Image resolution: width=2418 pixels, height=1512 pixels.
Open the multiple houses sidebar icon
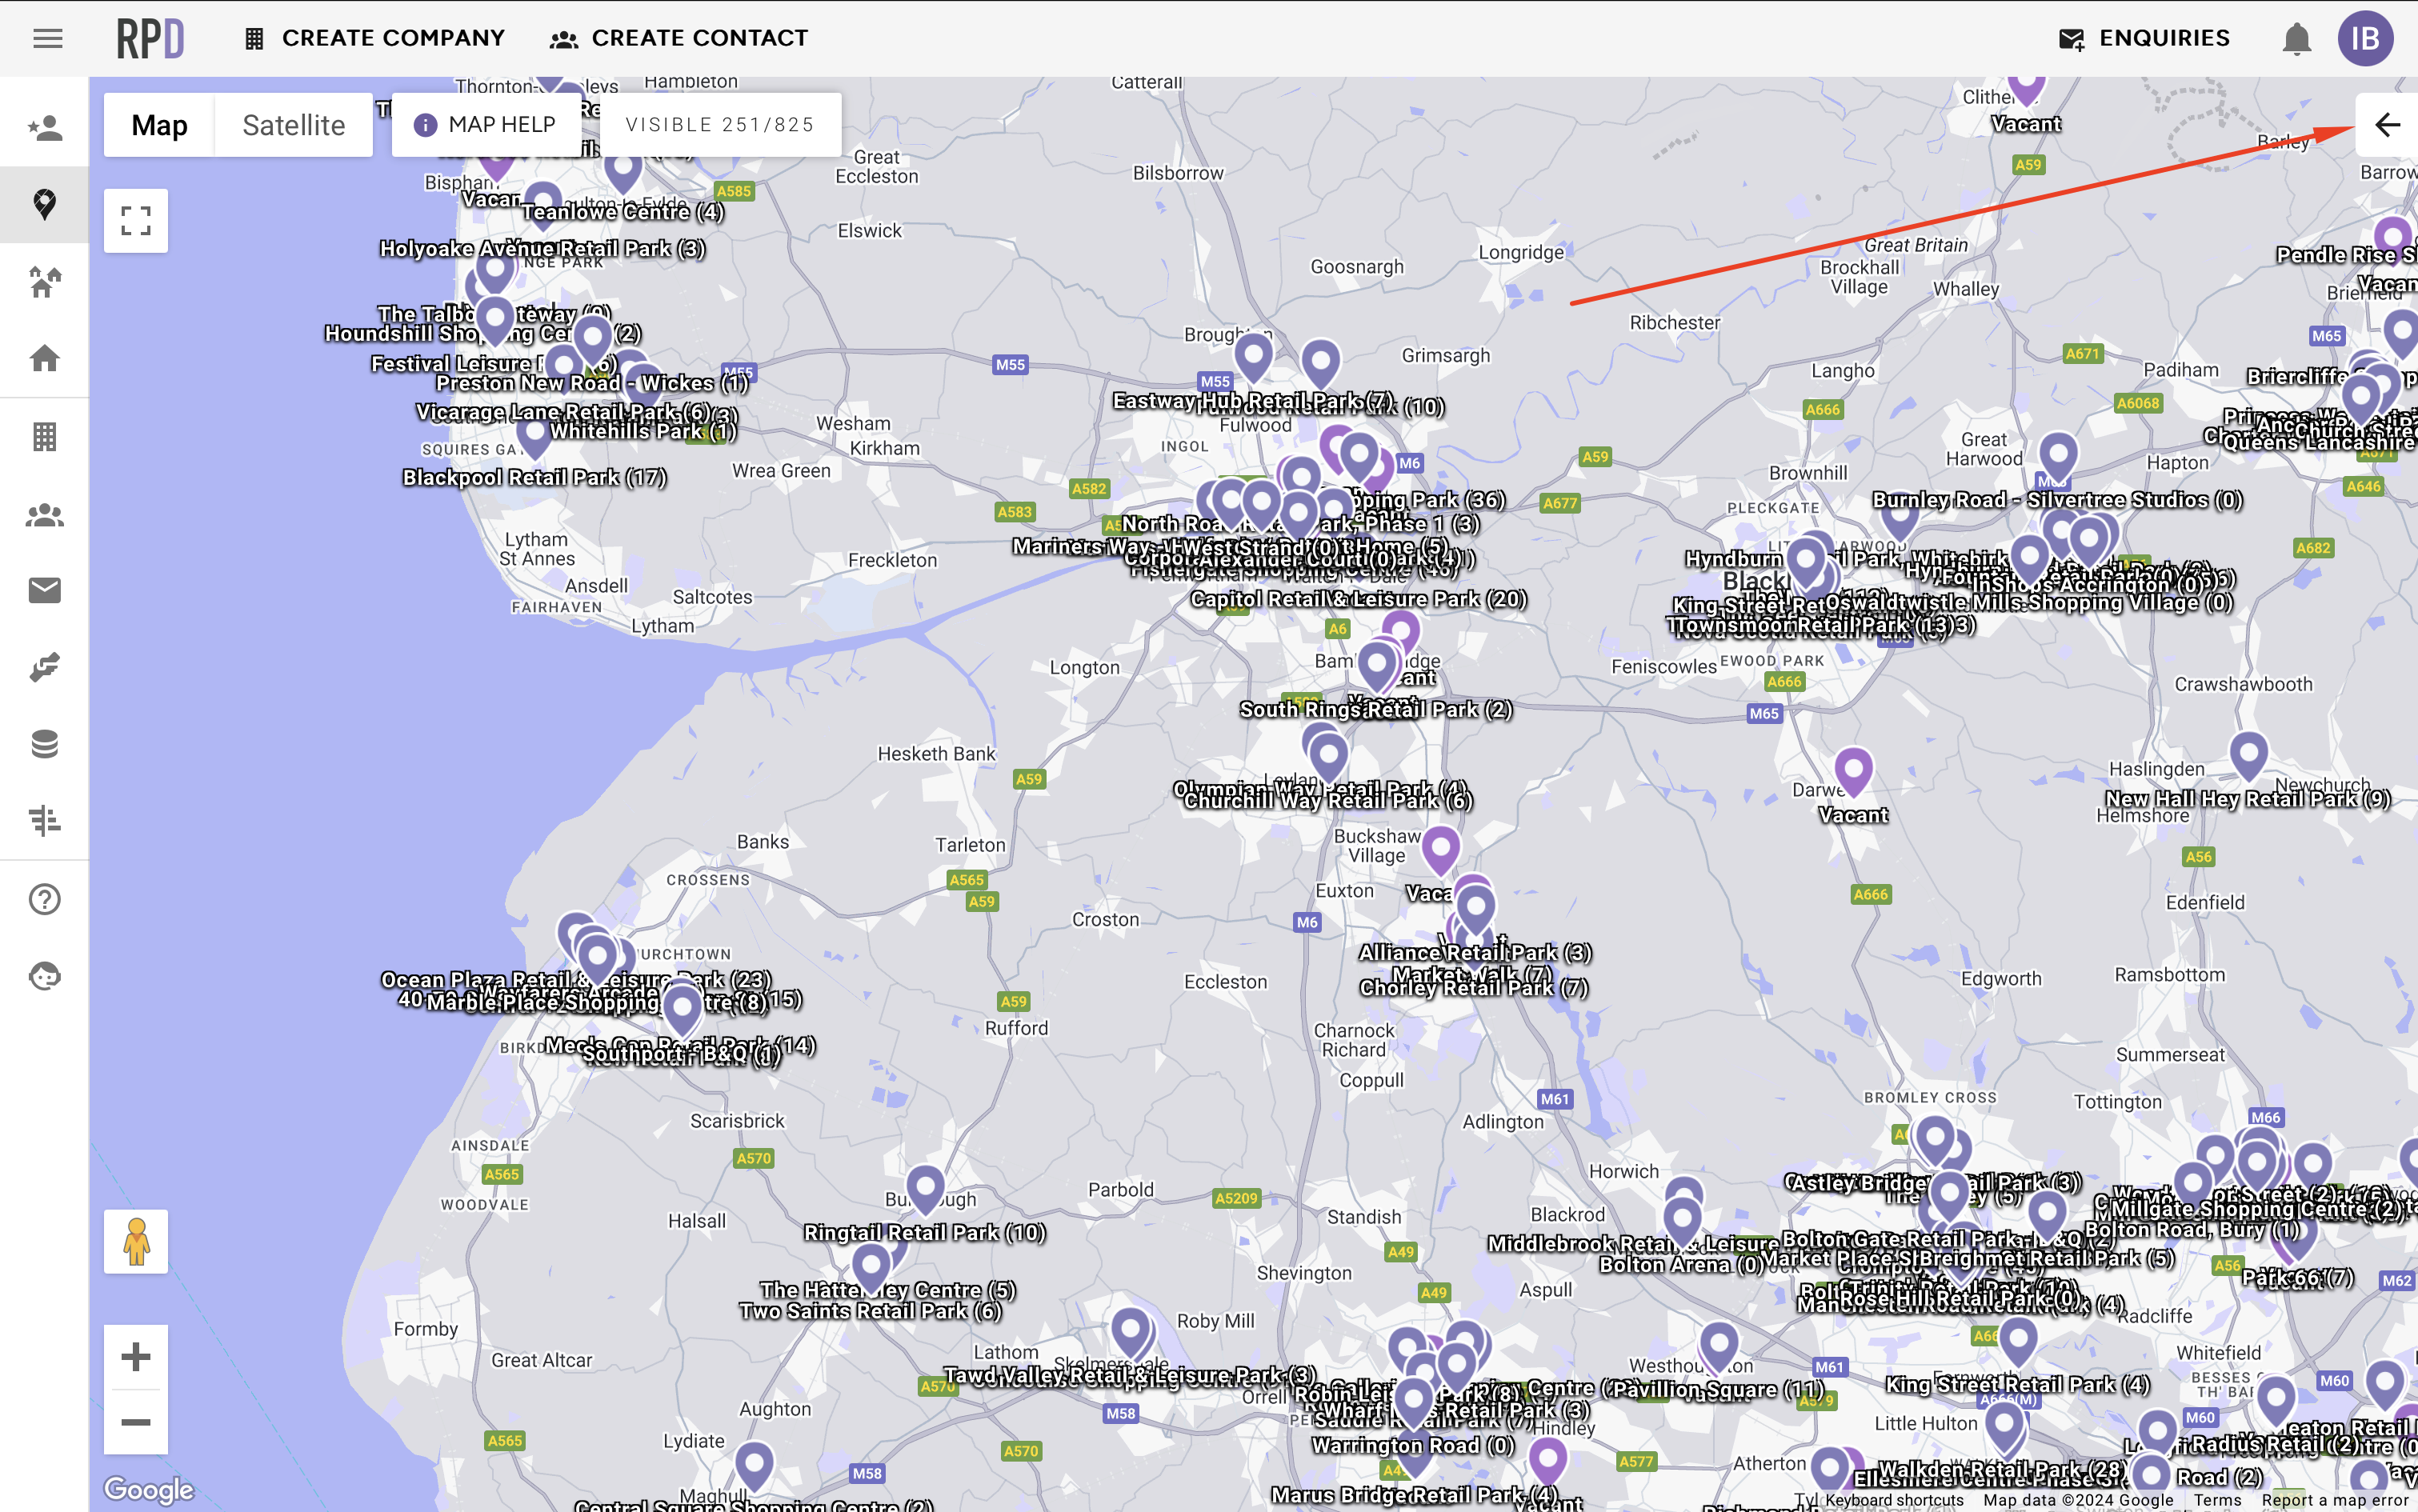(44, 281)
